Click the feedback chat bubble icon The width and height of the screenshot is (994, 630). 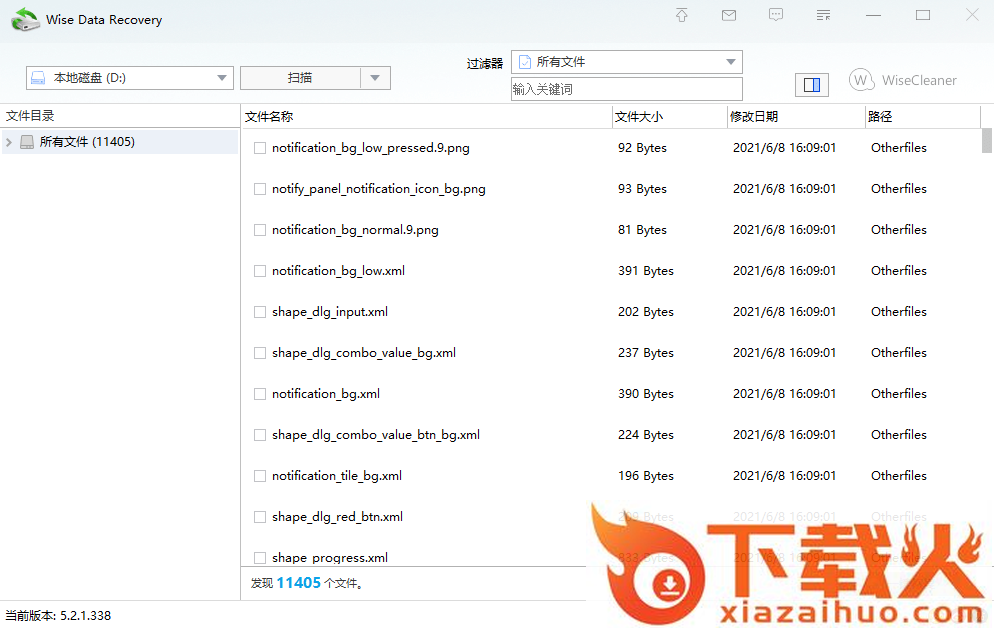point(776,15)
